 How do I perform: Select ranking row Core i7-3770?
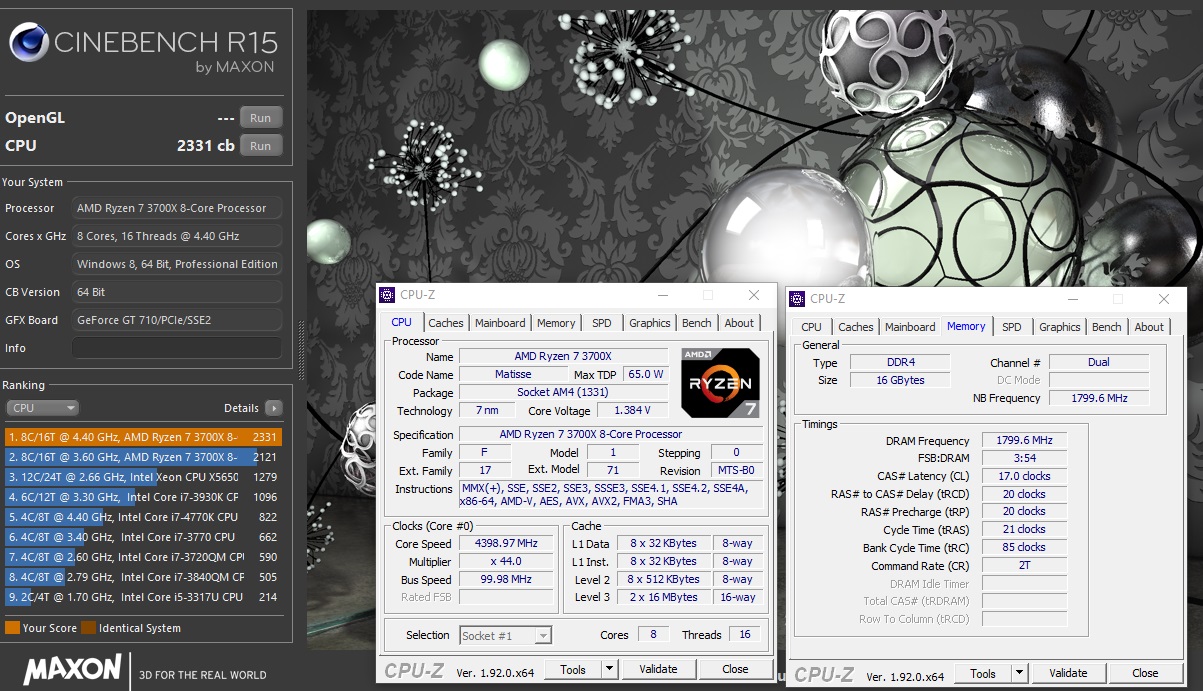[x=143, y=537]
